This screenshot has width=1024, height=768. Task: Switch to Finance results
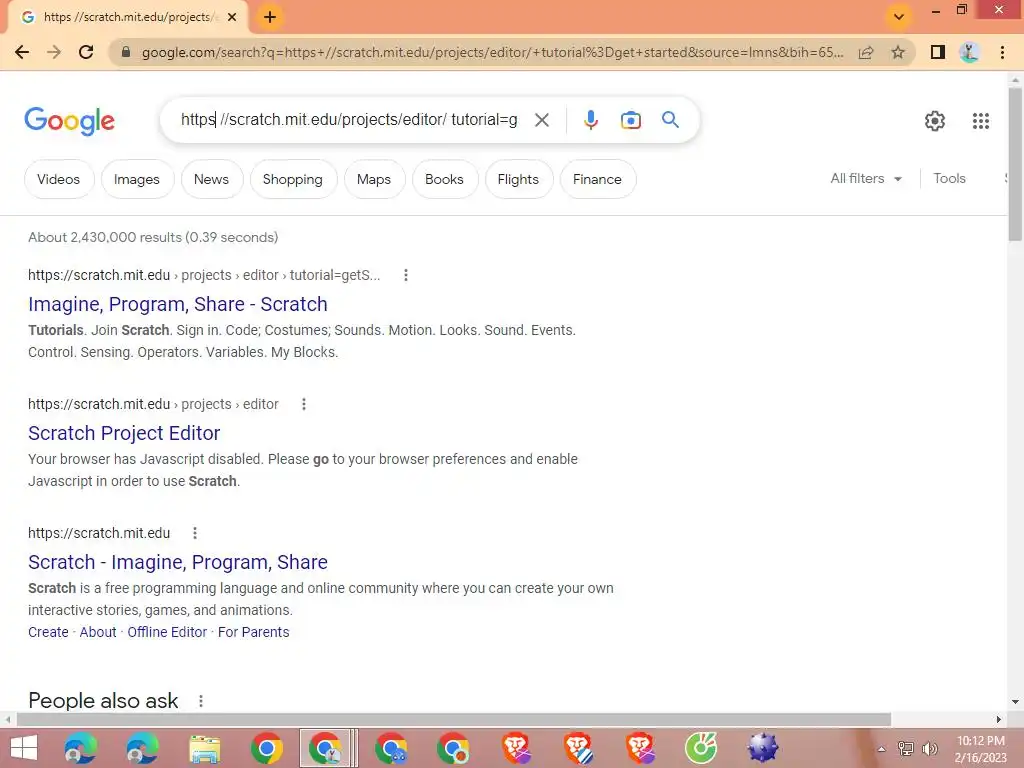point(598,179)
